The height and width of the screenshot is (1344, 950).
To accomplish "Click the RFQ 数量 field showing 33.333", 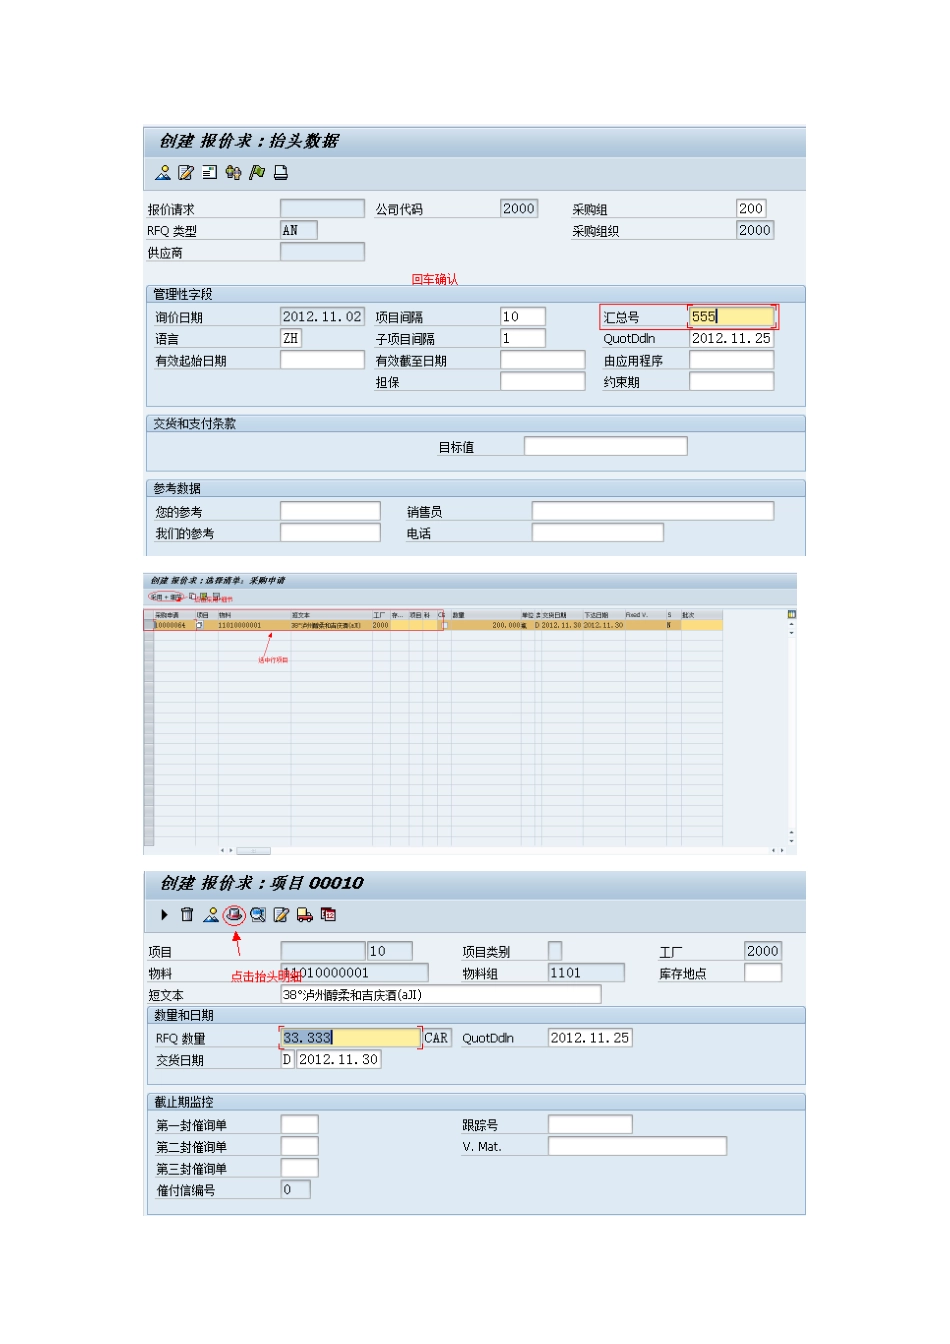I will coord(350,1038).
